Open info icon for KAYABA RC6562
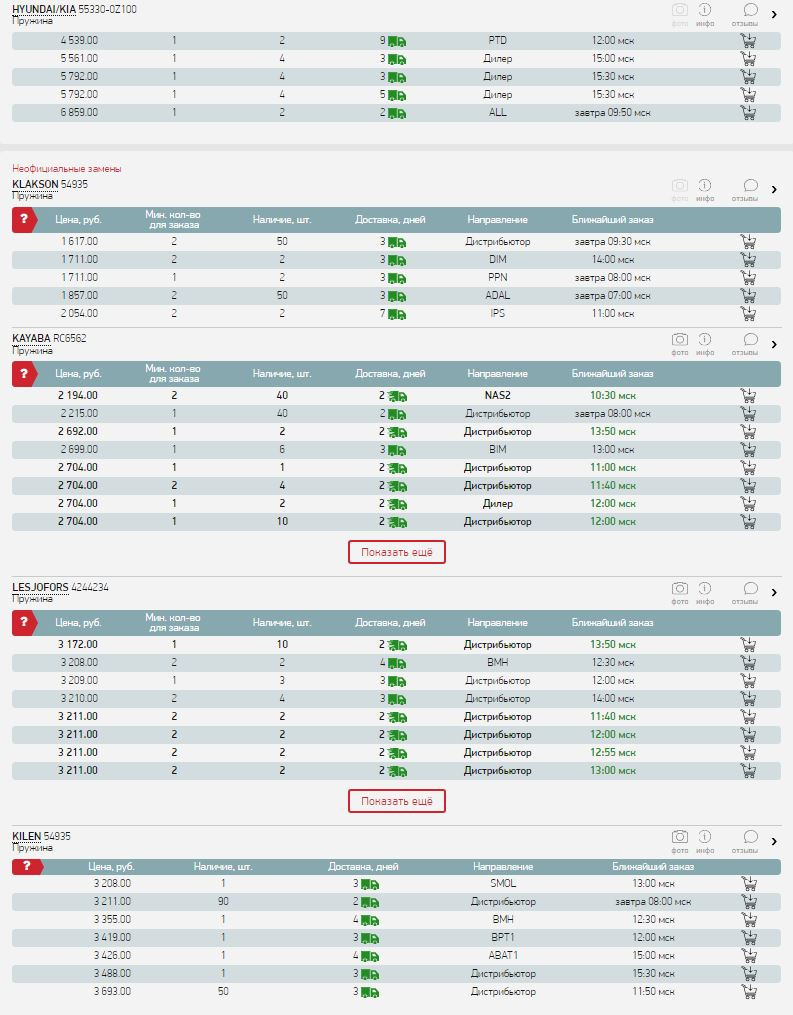This screenshot has height=1015, width=793. [705, 343]
